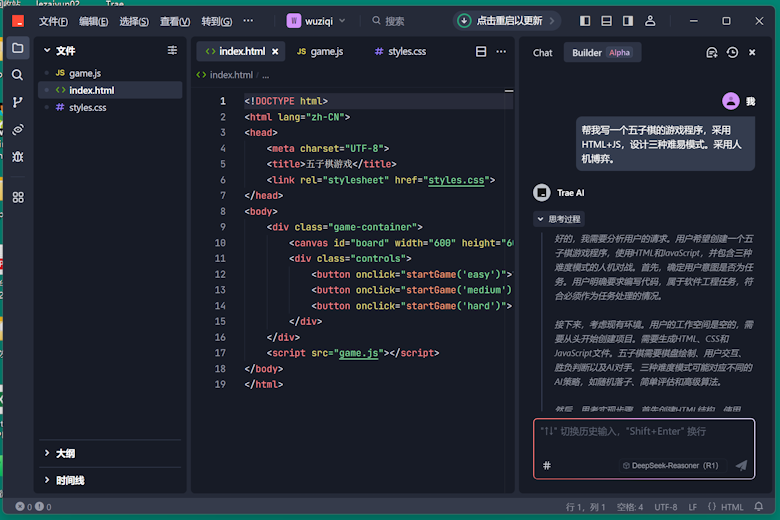Screen dimensions: 780x520
Task: Open the 编辑 menu
Action: (x=94, y=21)
